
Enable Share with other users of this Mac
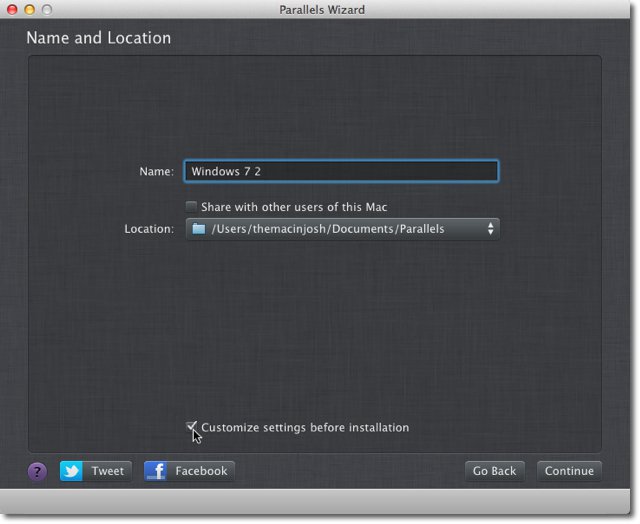[x=191, y=207]
